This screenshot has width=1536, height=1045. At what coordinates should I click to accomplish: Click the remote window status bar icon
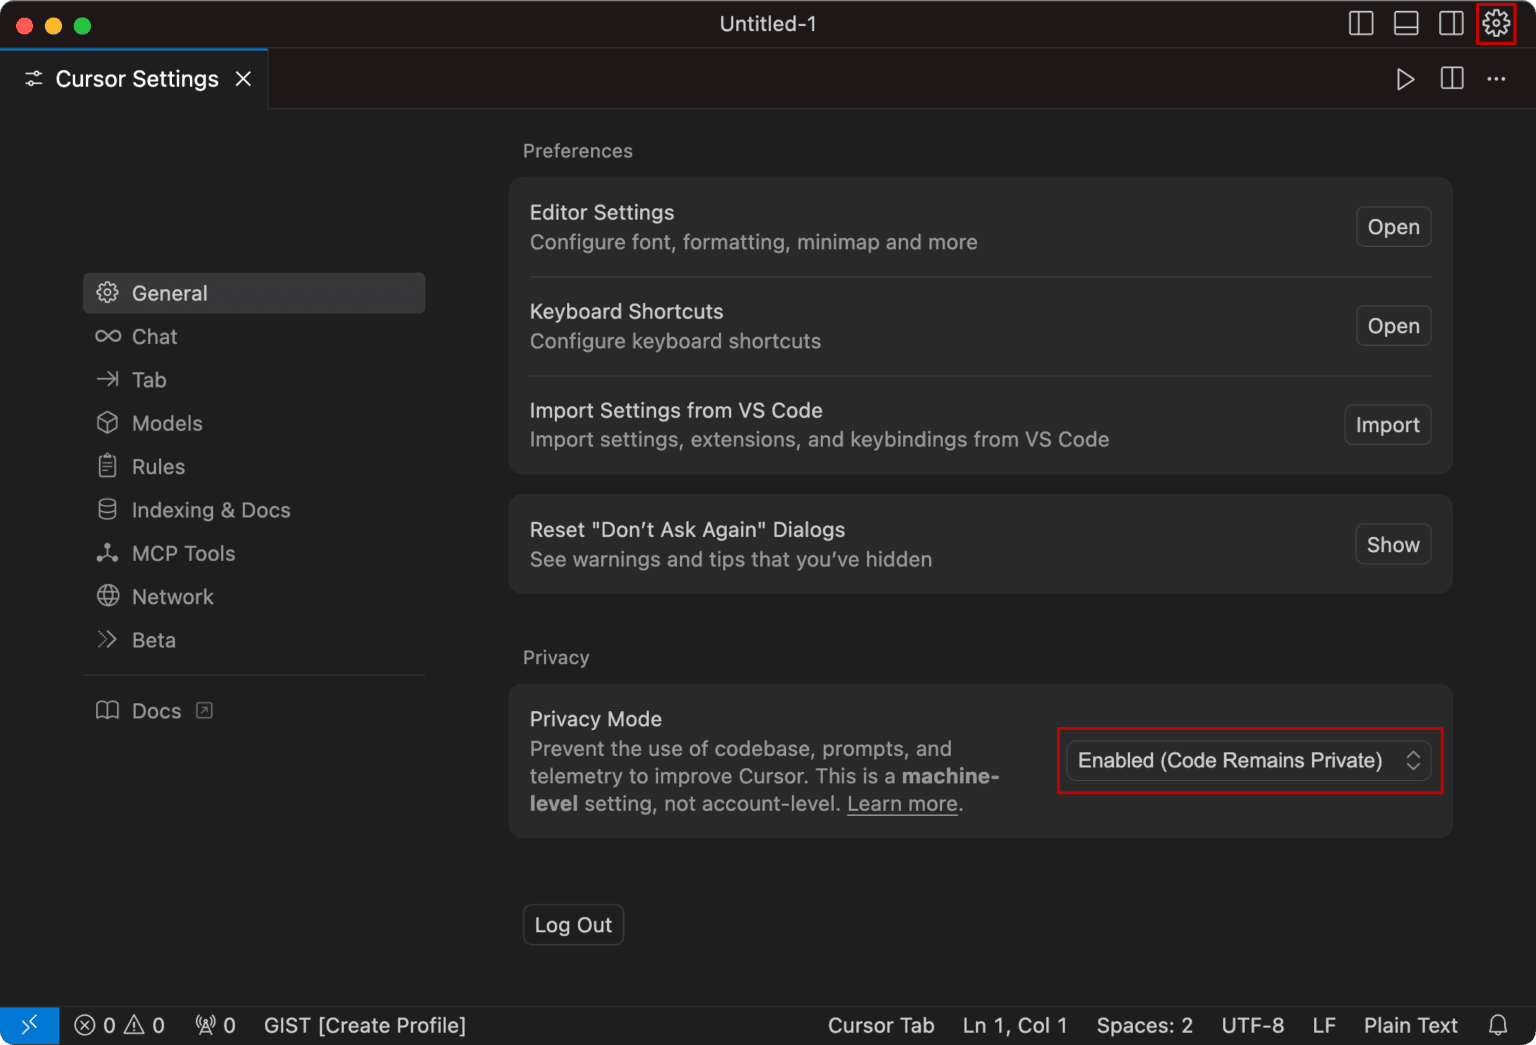(29, 1025)
